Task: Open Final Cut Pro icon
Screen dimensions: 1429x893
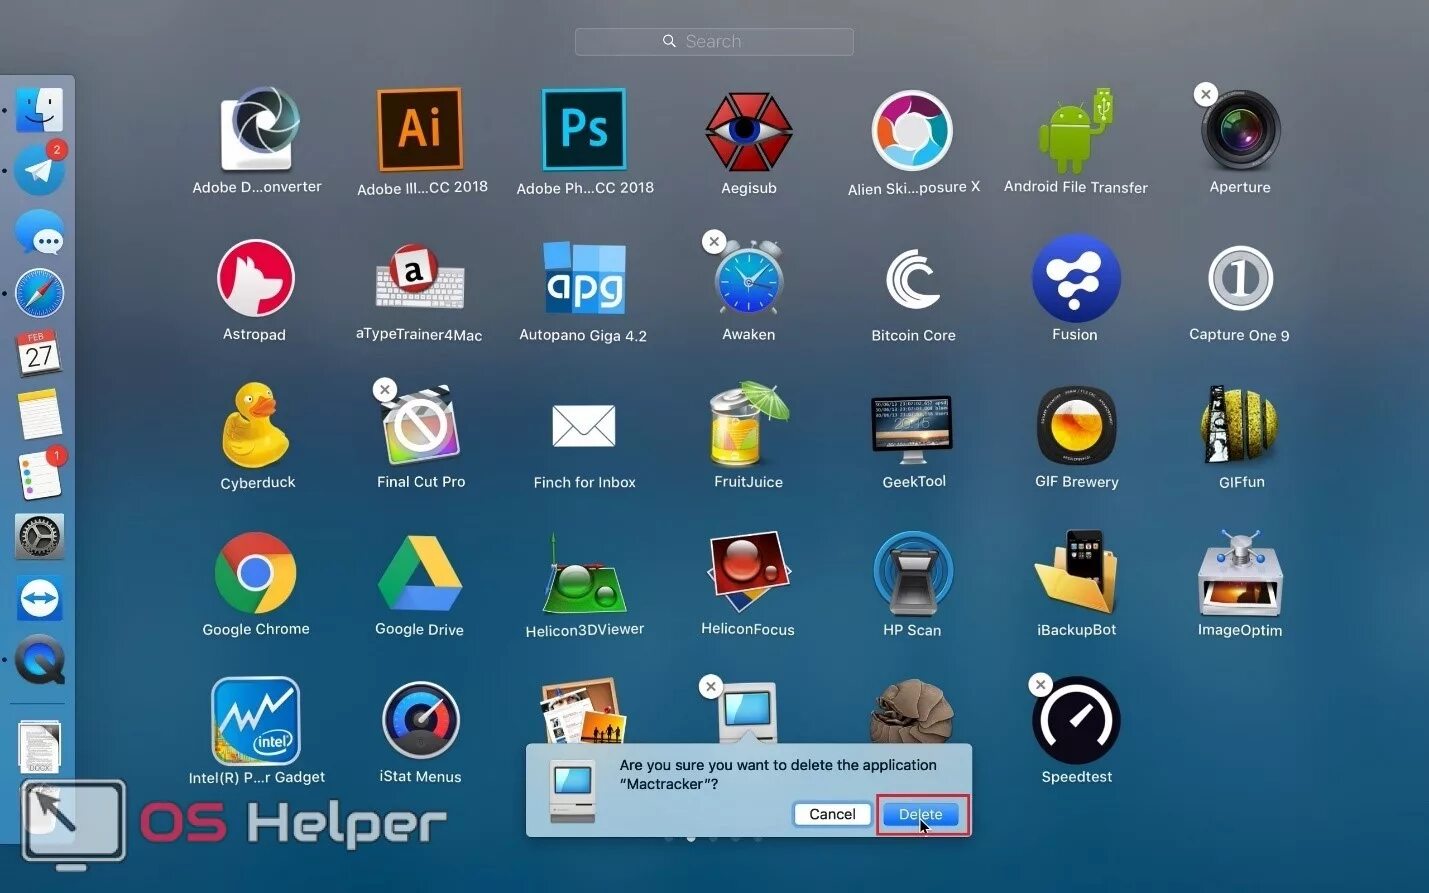Action: 421,427
